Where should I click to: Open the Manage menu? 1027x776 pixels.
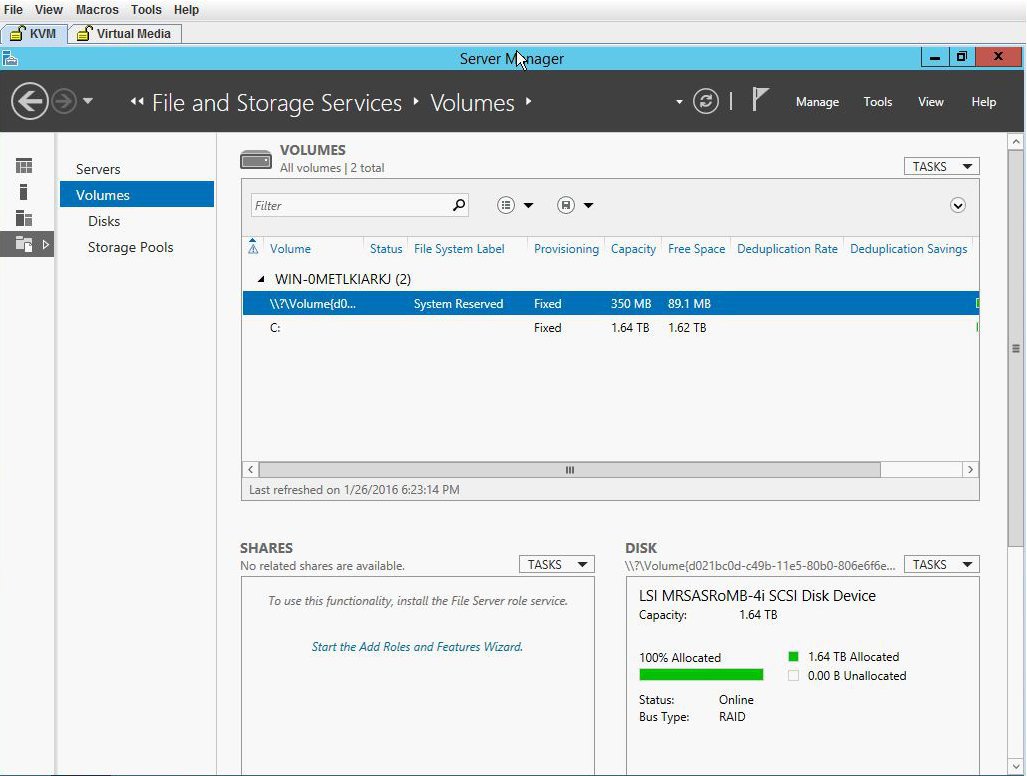817,102
